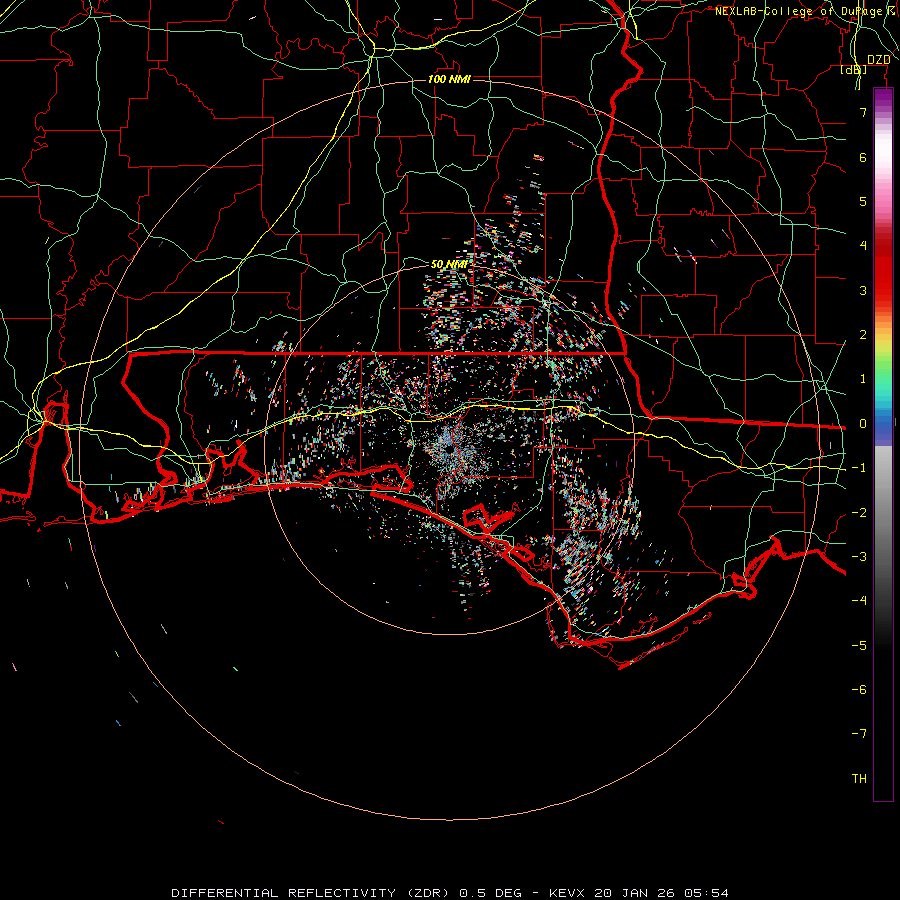The height and width of the screenshot is (900, 900).
Task: Select the "1" value on color scale
Action: (863, 379)
